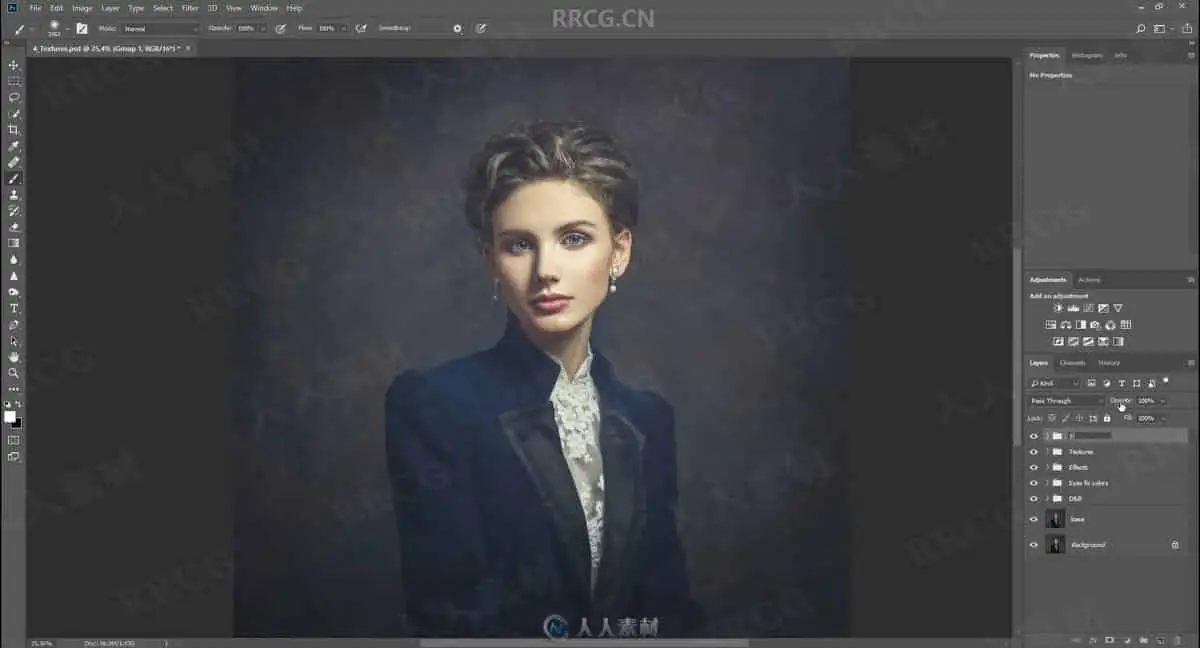Image resolution: width=1200 pixels, height=648 pixels.
Task: Select the Lasso tool
Action: [x=14, y=97]
